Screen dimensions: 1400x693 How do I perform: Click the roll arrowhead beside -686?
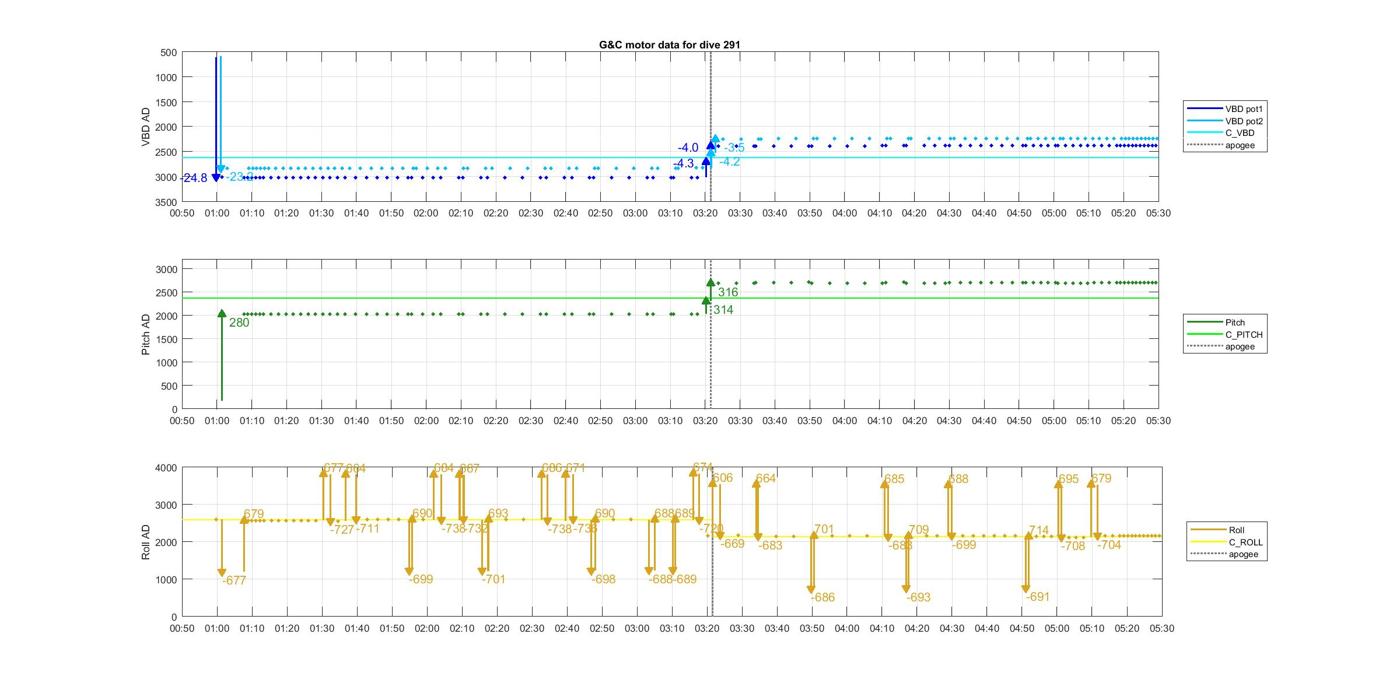tap(812, 590)
